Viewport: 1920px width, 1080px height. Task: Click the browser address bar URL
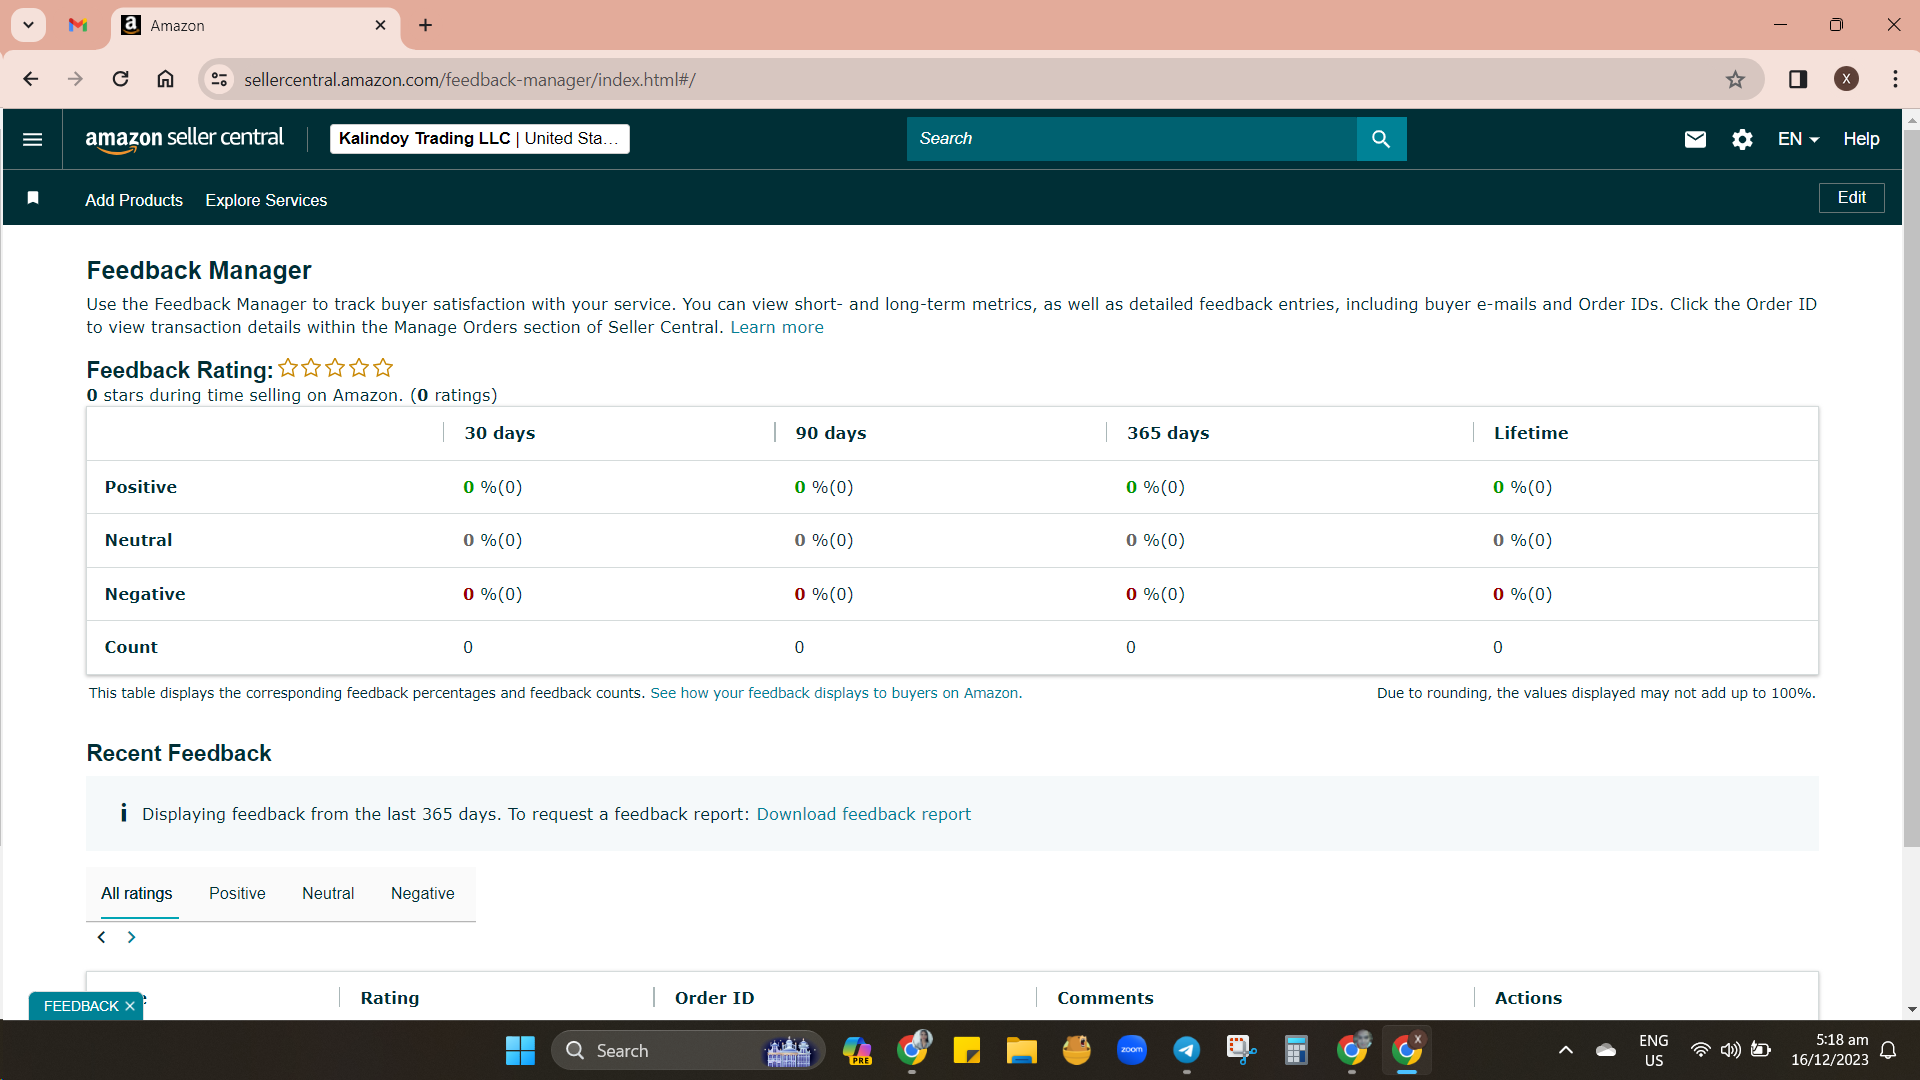[x=470, y=79]
